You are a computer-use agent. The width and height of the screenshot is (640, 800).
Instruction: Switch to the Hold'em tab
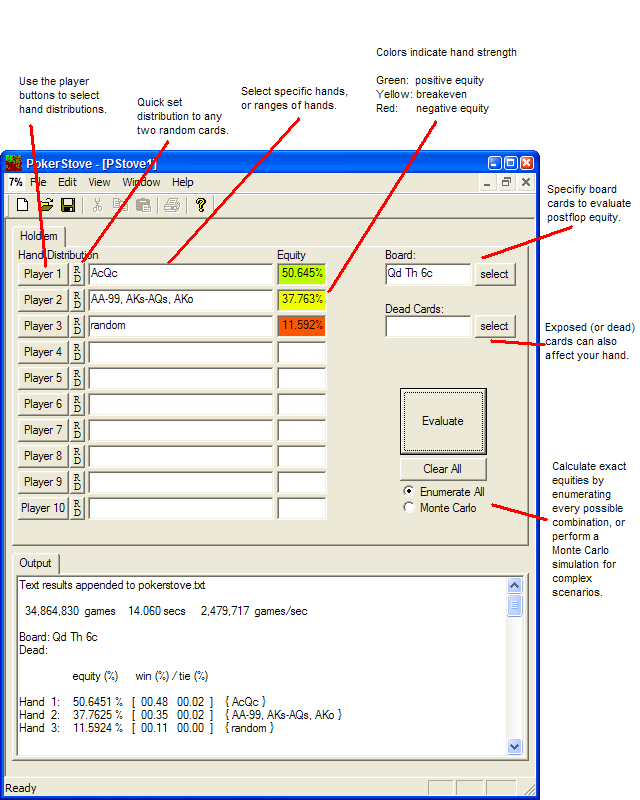pyautogui.click(x=39, y=236)
